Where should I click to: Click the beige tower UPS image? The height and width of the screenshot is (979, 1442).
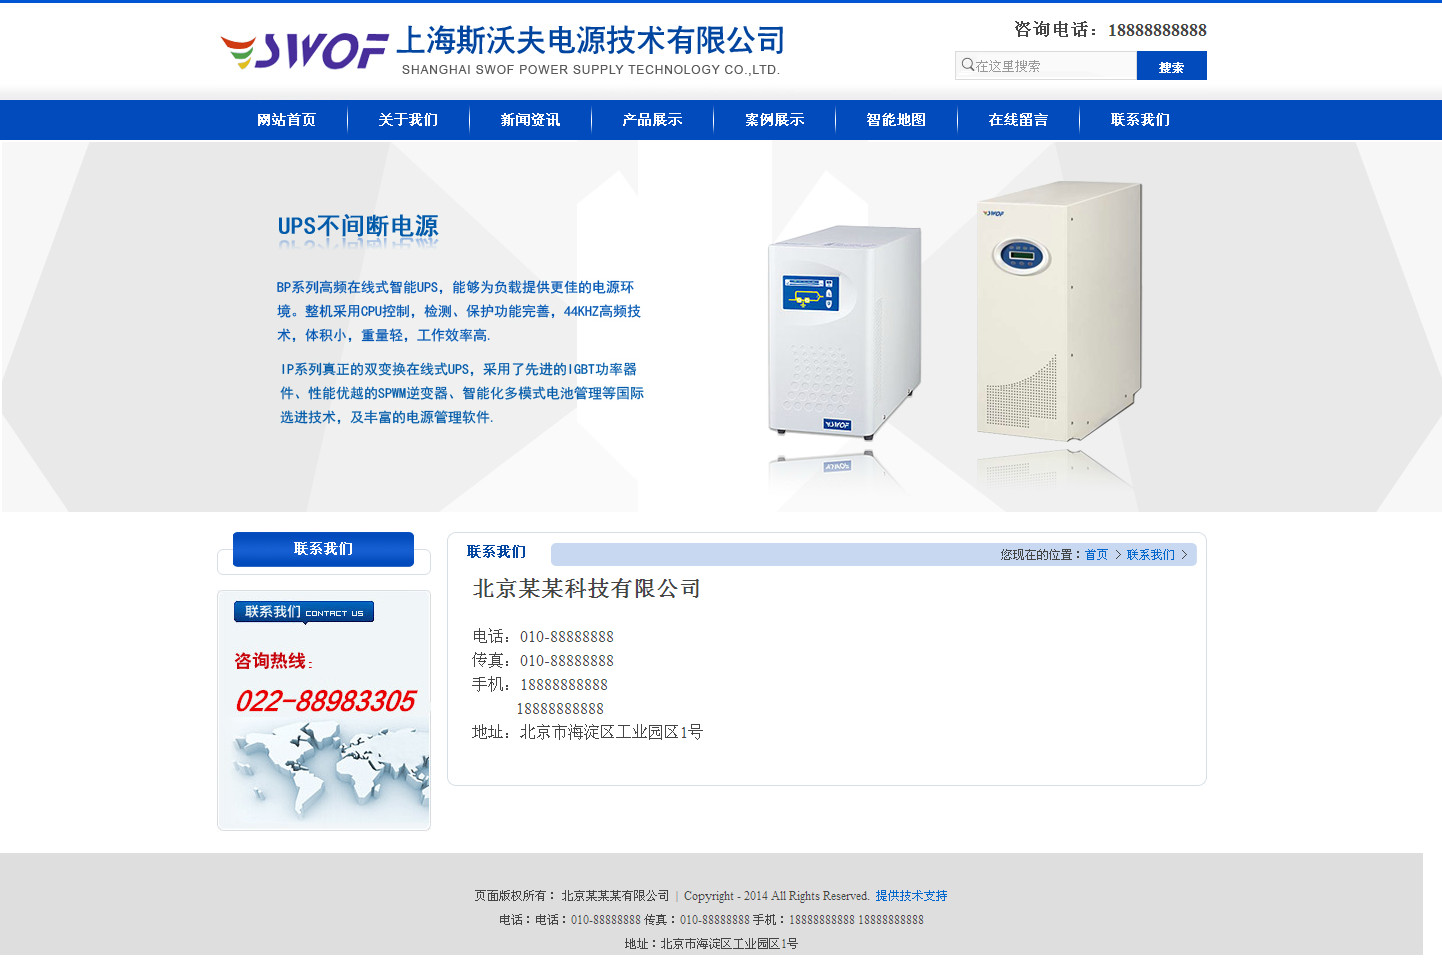pos(1058,311)
